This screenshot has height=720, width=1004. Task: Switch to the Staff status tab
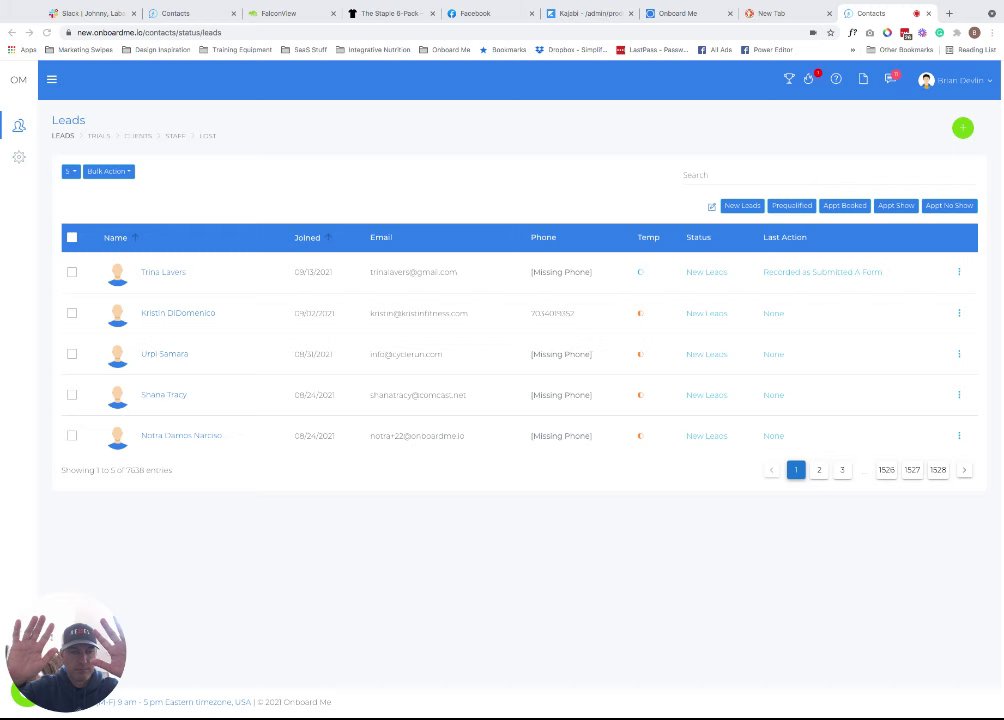click(175, 136)
